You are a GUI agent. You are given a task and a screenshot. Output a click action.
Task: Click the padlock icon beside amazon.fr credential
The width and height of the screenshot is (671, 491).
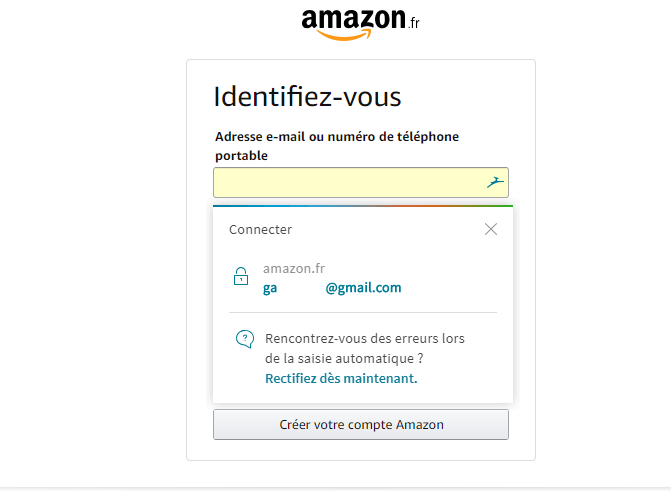[x=241, y=277]
